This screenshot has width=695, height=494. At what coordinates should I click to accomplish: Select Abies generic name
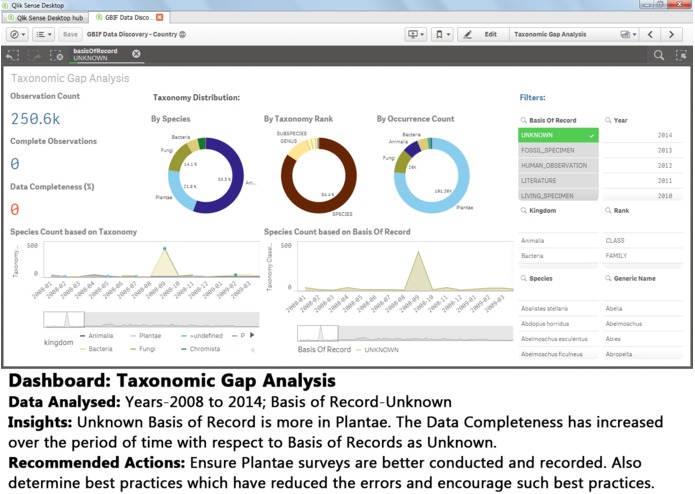pos(643,338)
